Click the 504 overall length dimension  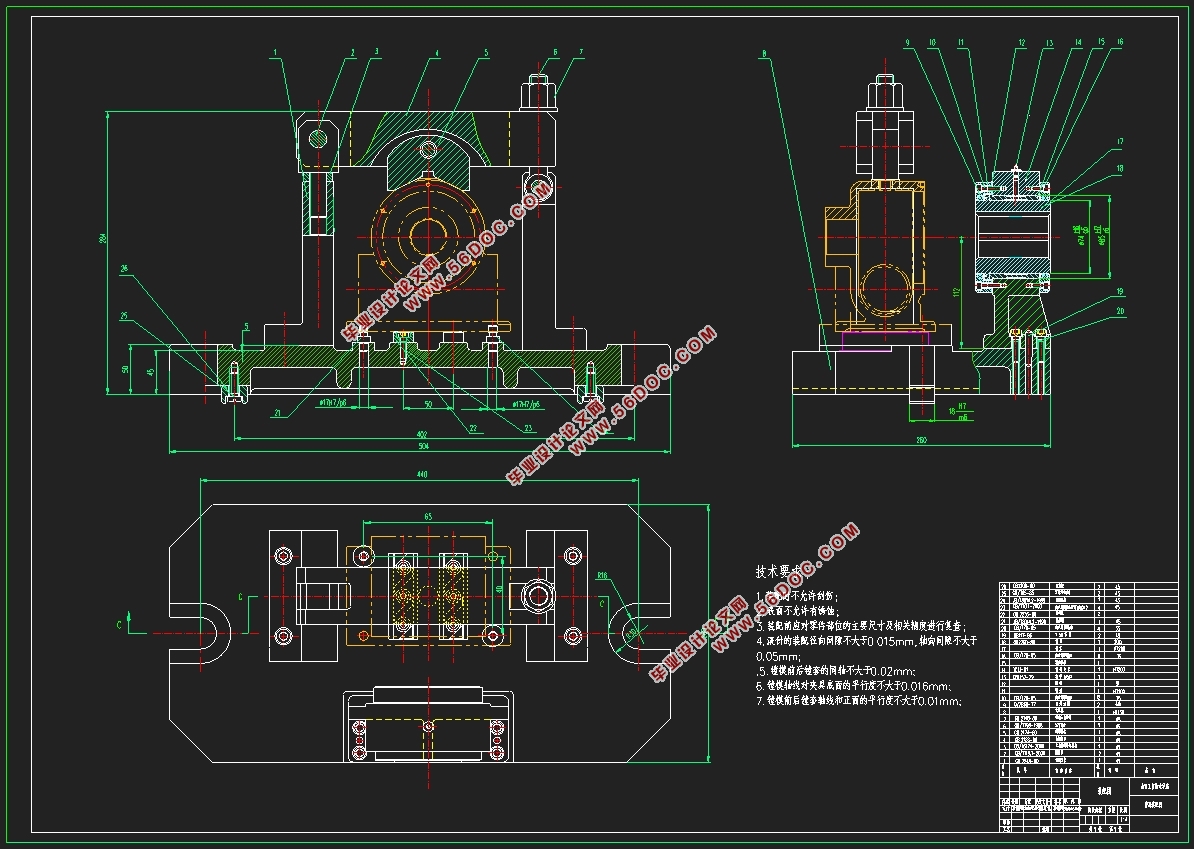[x=423, y=446]
